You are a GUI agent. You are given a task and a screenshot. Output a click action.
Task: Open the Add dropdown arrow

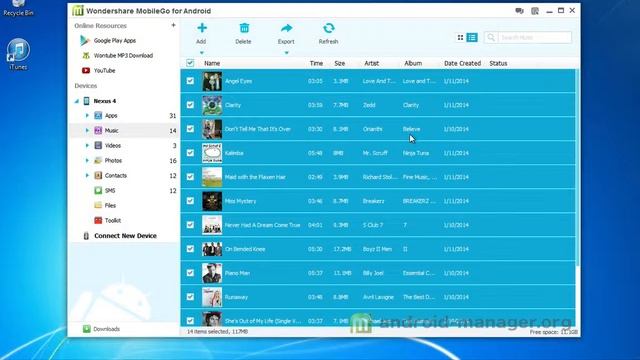pos(202,53)
